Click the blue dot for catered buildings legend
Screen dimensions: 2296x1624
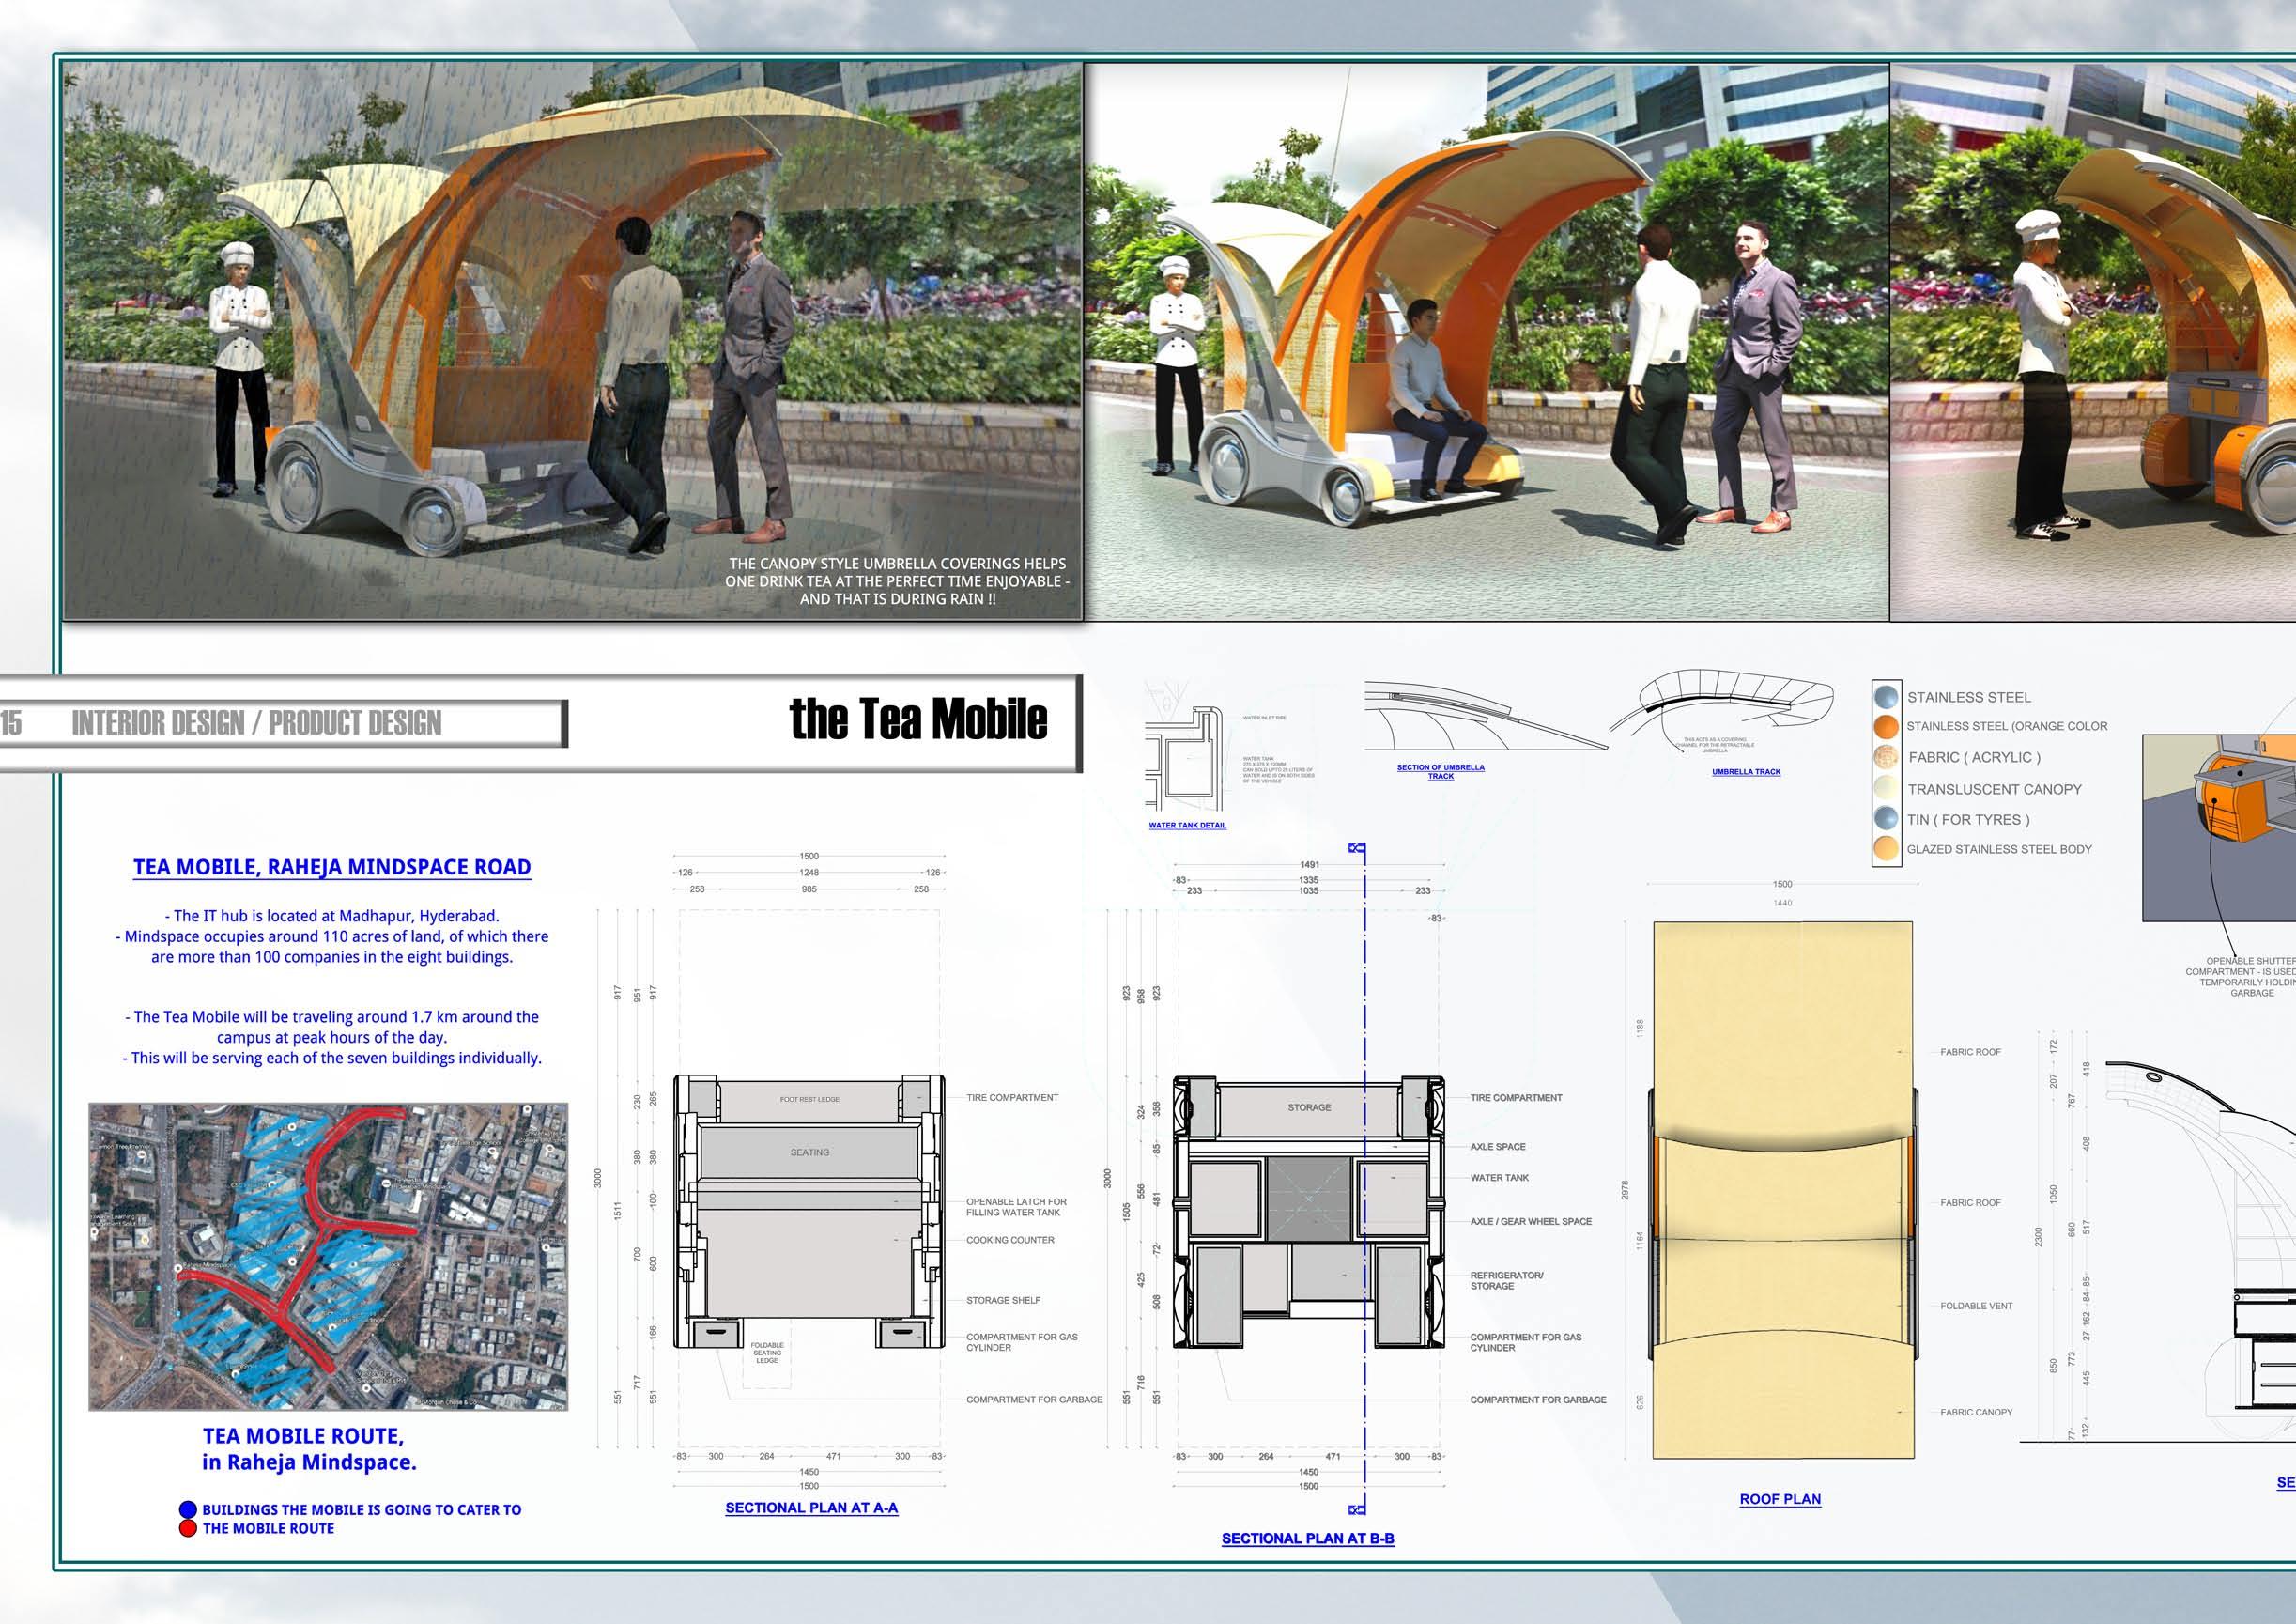pos(187,1510)
